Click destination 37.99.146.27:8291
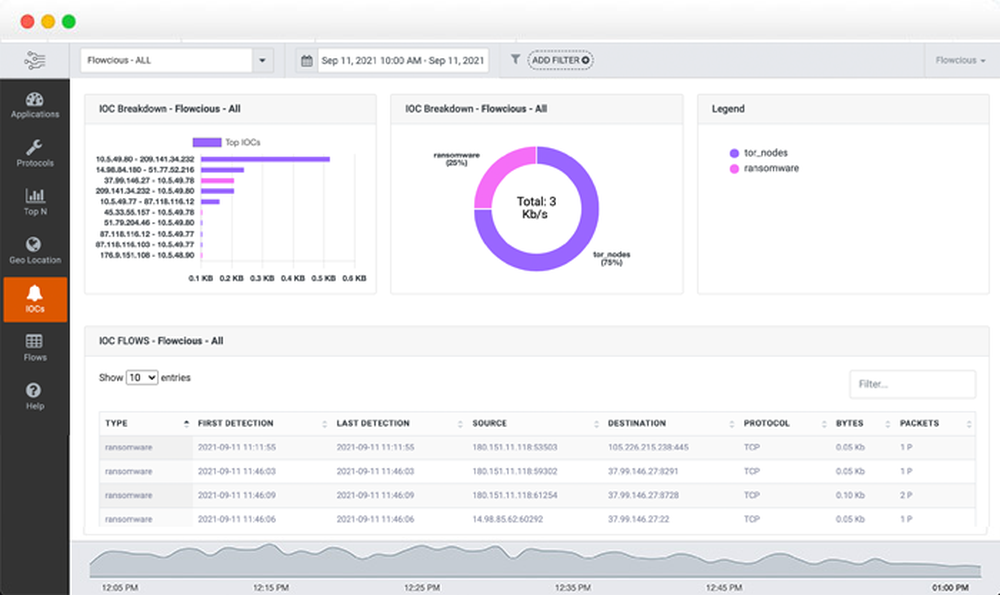1000x595 pixels. (643, 471)
